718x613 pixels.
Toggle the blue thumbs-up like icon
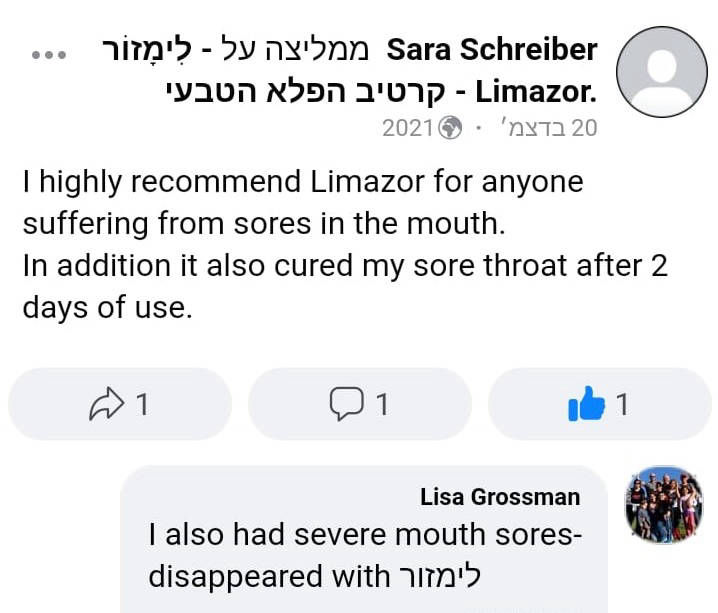click(586, 404)
